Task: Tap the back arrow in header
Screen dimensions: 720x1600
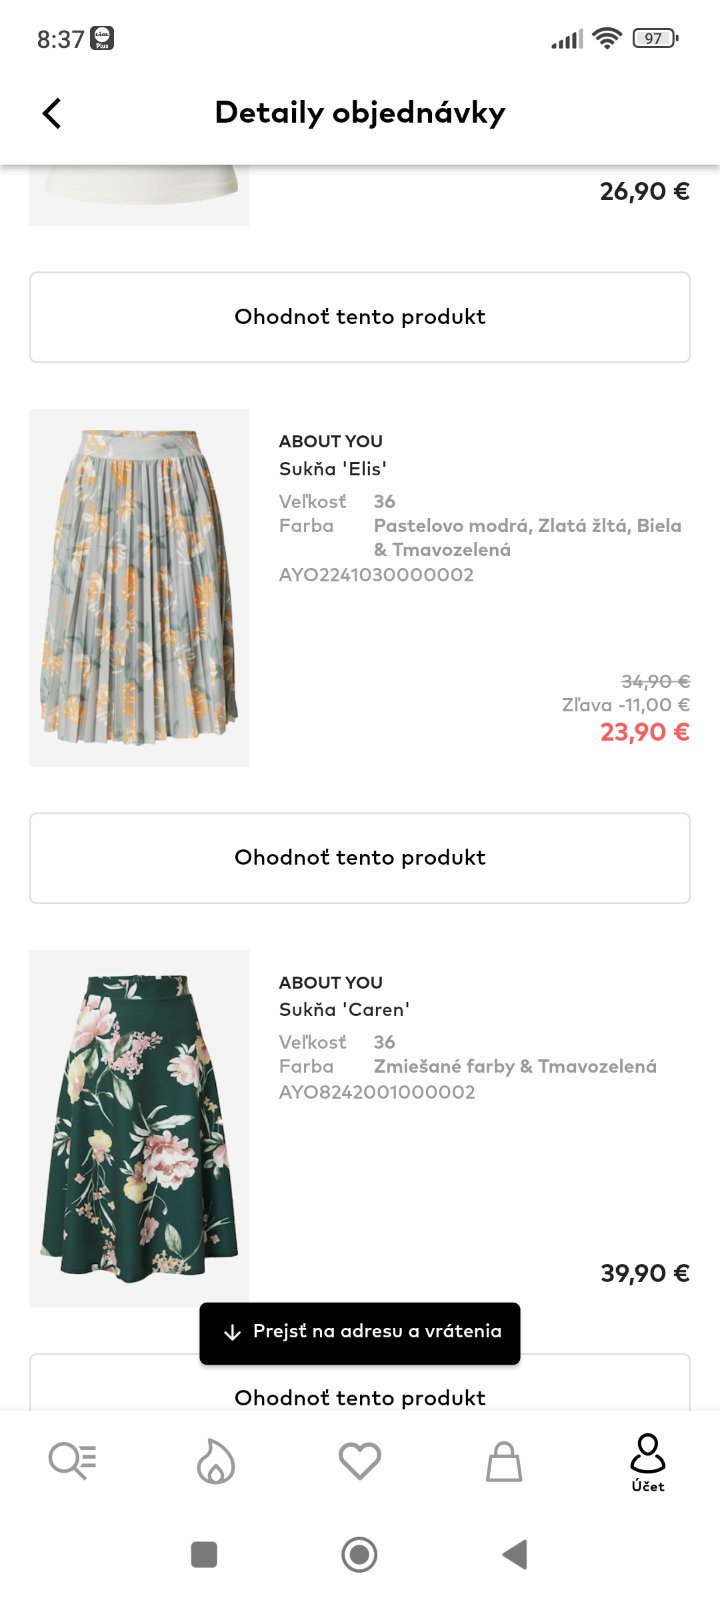Action: (x=52, y=113)
